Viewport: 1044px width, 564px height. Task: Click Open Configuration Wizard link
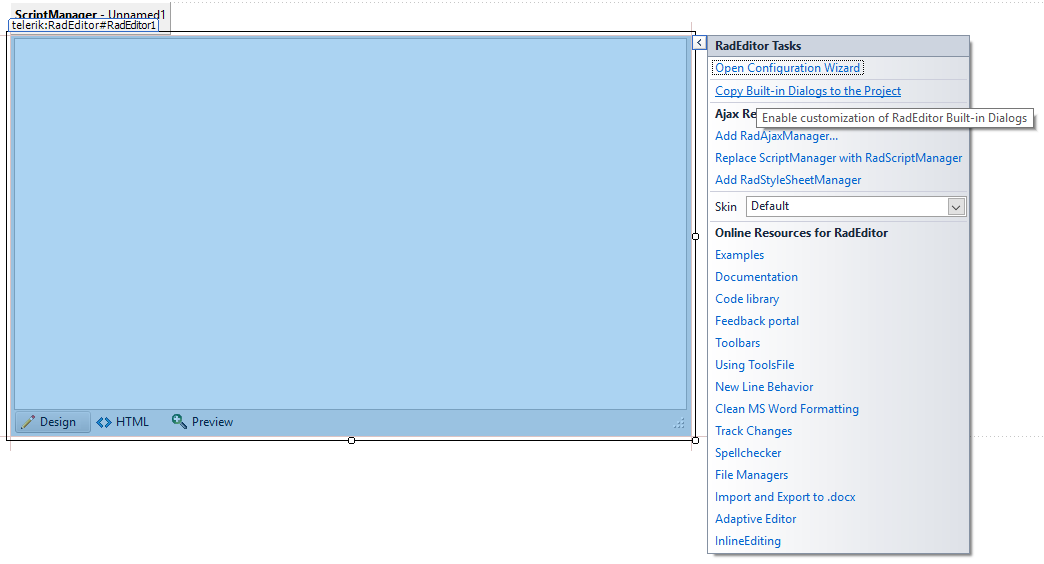click(x=787, y=68)
